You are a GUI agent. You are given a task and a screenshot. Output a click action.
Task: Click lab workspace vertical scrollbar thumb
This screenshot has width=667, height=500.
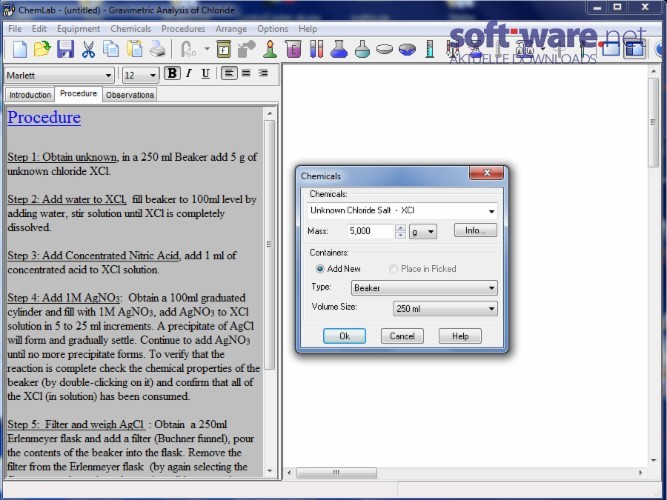click(x=653, y=123)
